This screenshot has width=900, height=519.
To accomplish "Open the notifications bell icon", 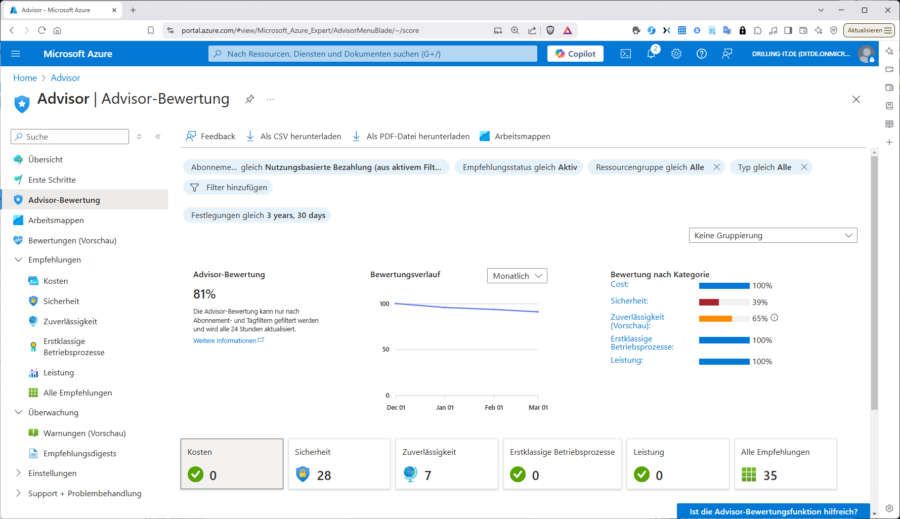I will 651,54.
